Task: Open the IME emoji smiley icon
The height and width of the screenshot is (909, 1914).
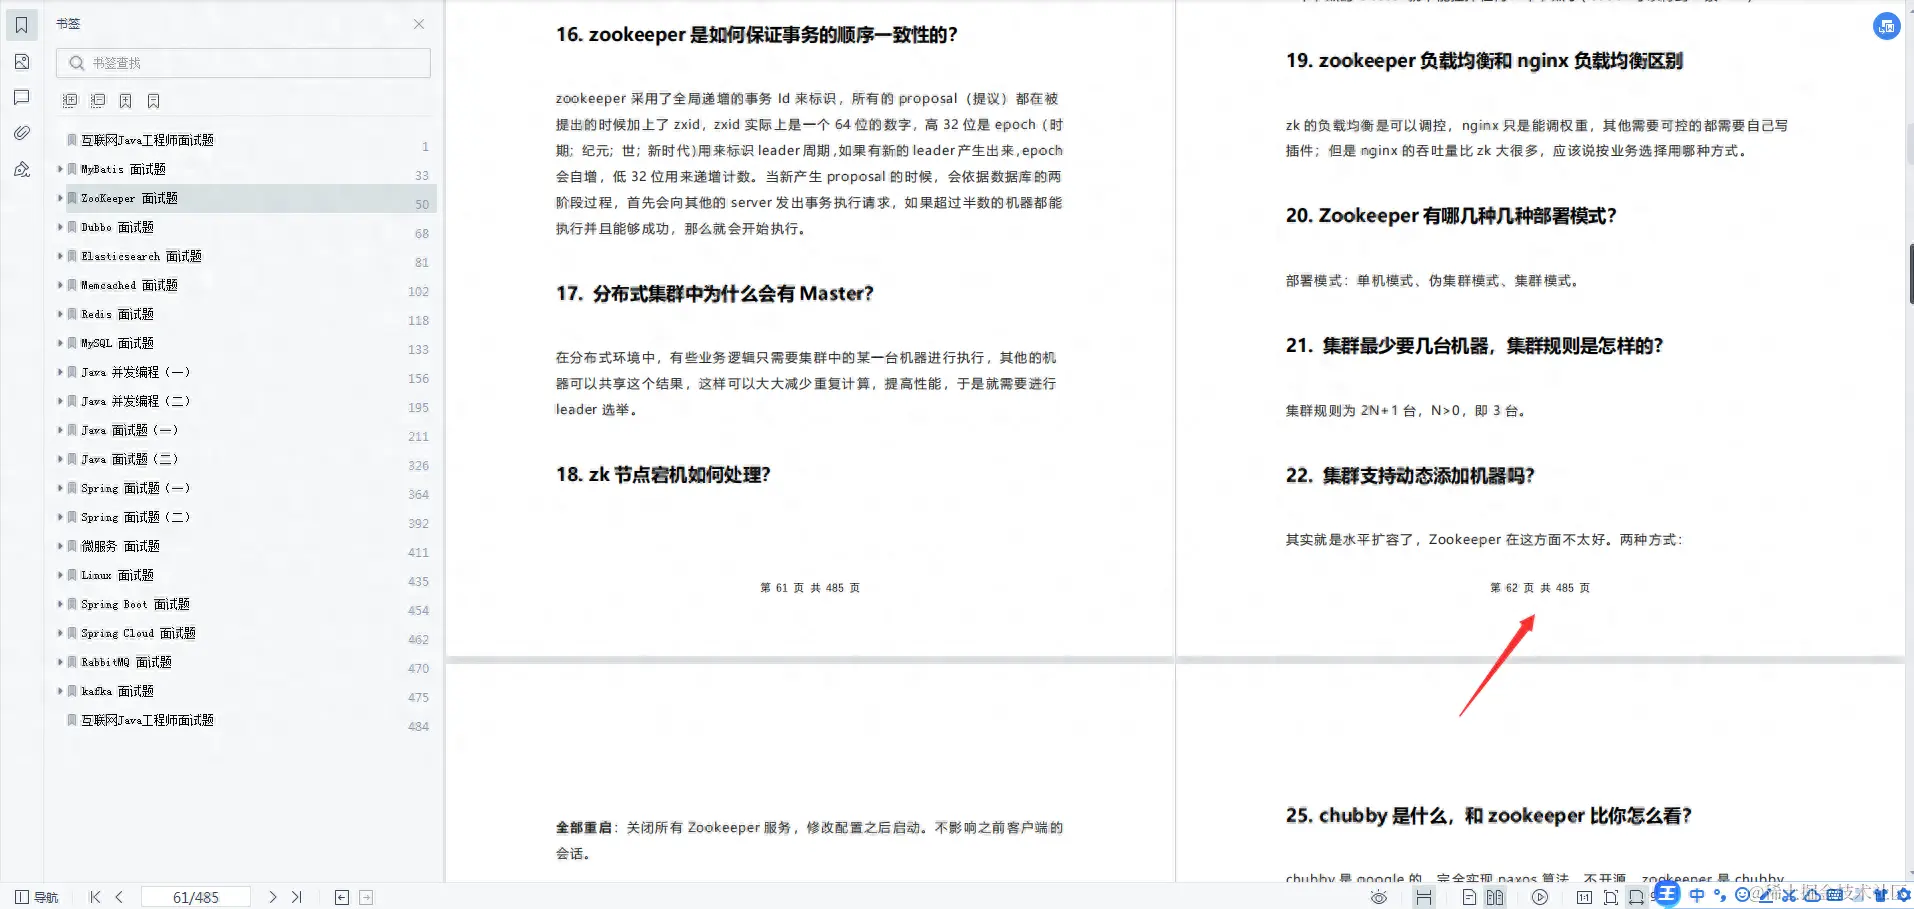Action: 1742,895
